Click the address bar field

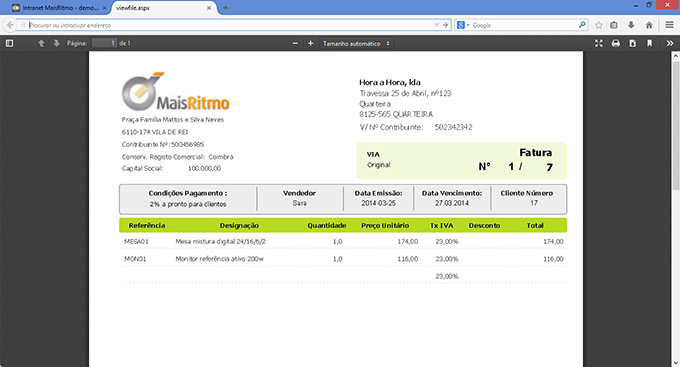(x=230, y=25)
